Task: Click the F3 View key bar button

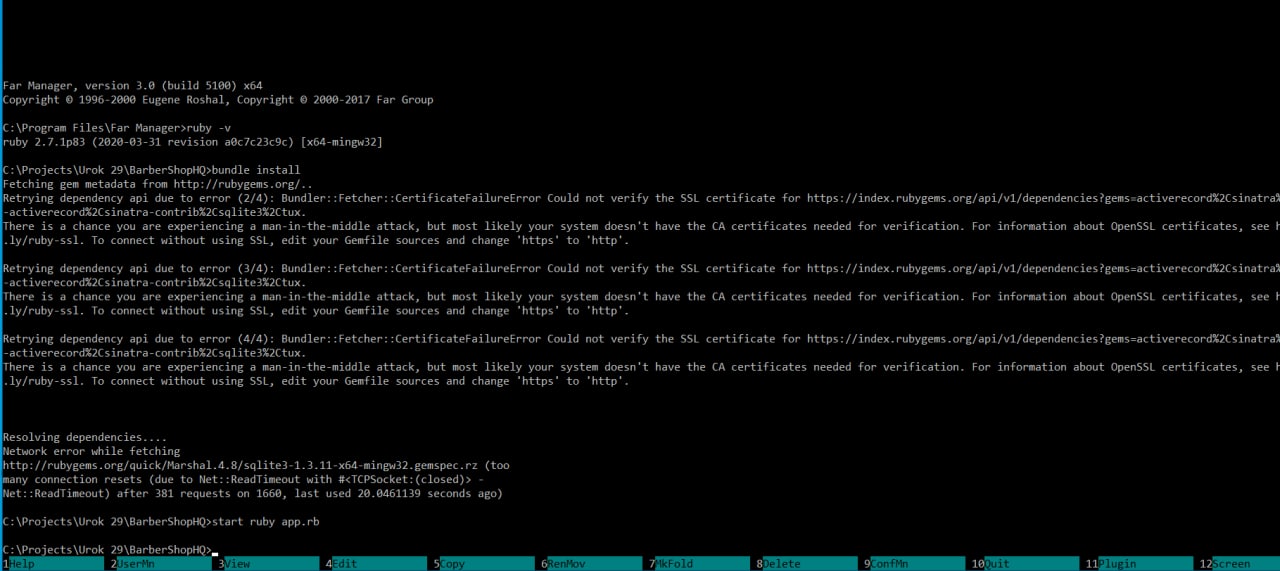Action: [x=271, y=564]
